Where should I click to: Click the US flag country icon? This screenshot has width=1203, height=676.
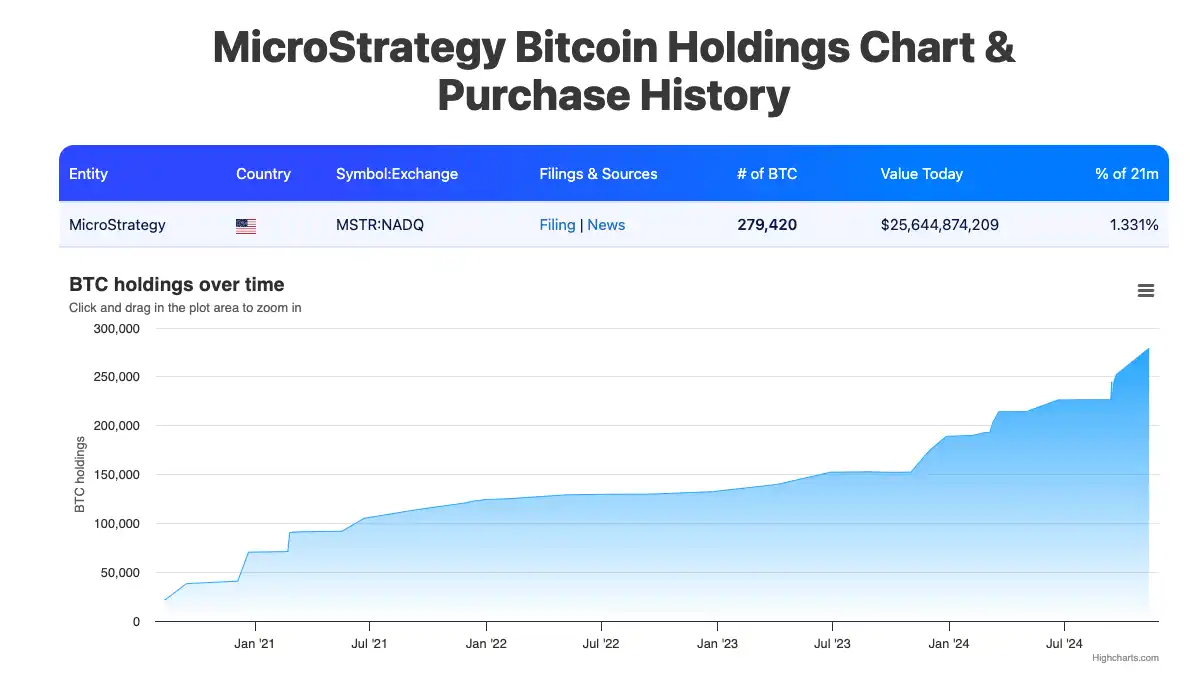(246, 226)
